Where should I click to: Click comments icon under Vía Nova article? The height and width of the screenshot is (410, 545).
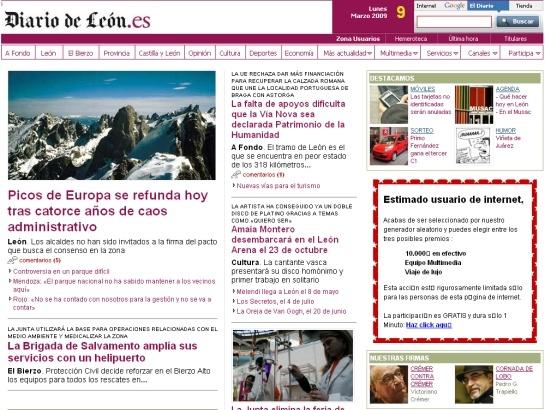[x=236, y=175]
